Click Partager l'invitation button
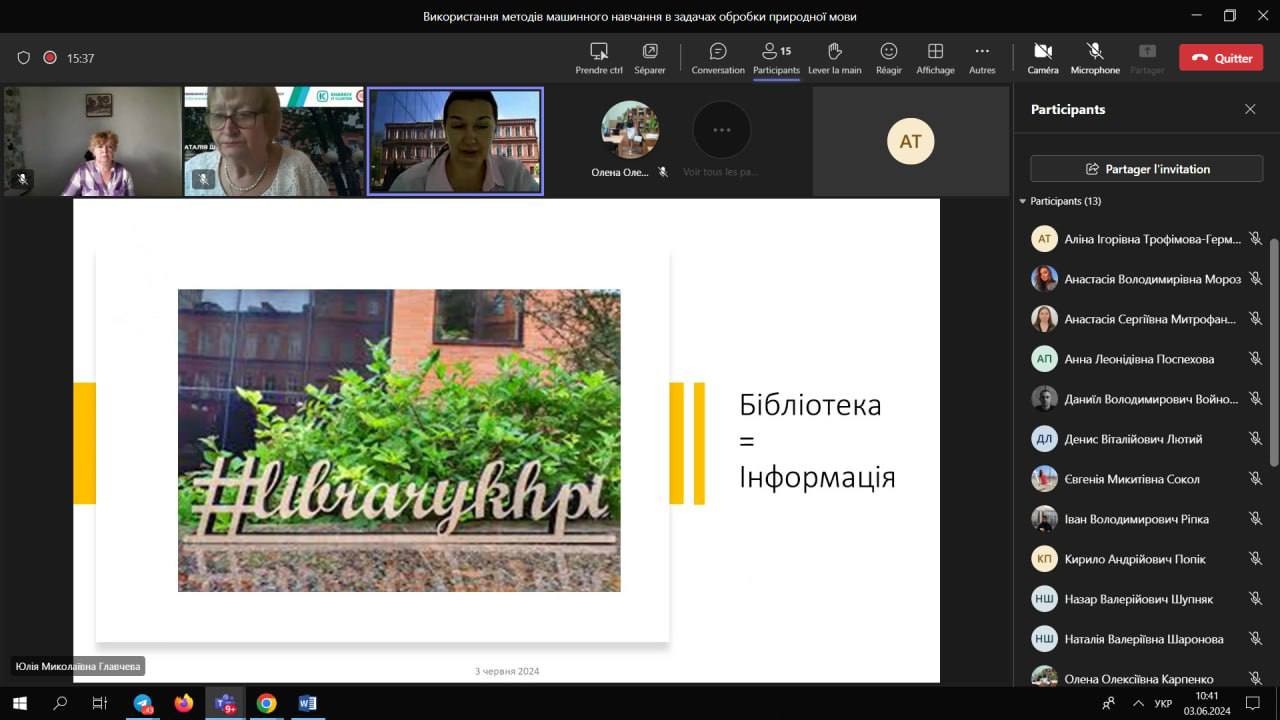1280x720 pixels. (x=1146, y=169)
